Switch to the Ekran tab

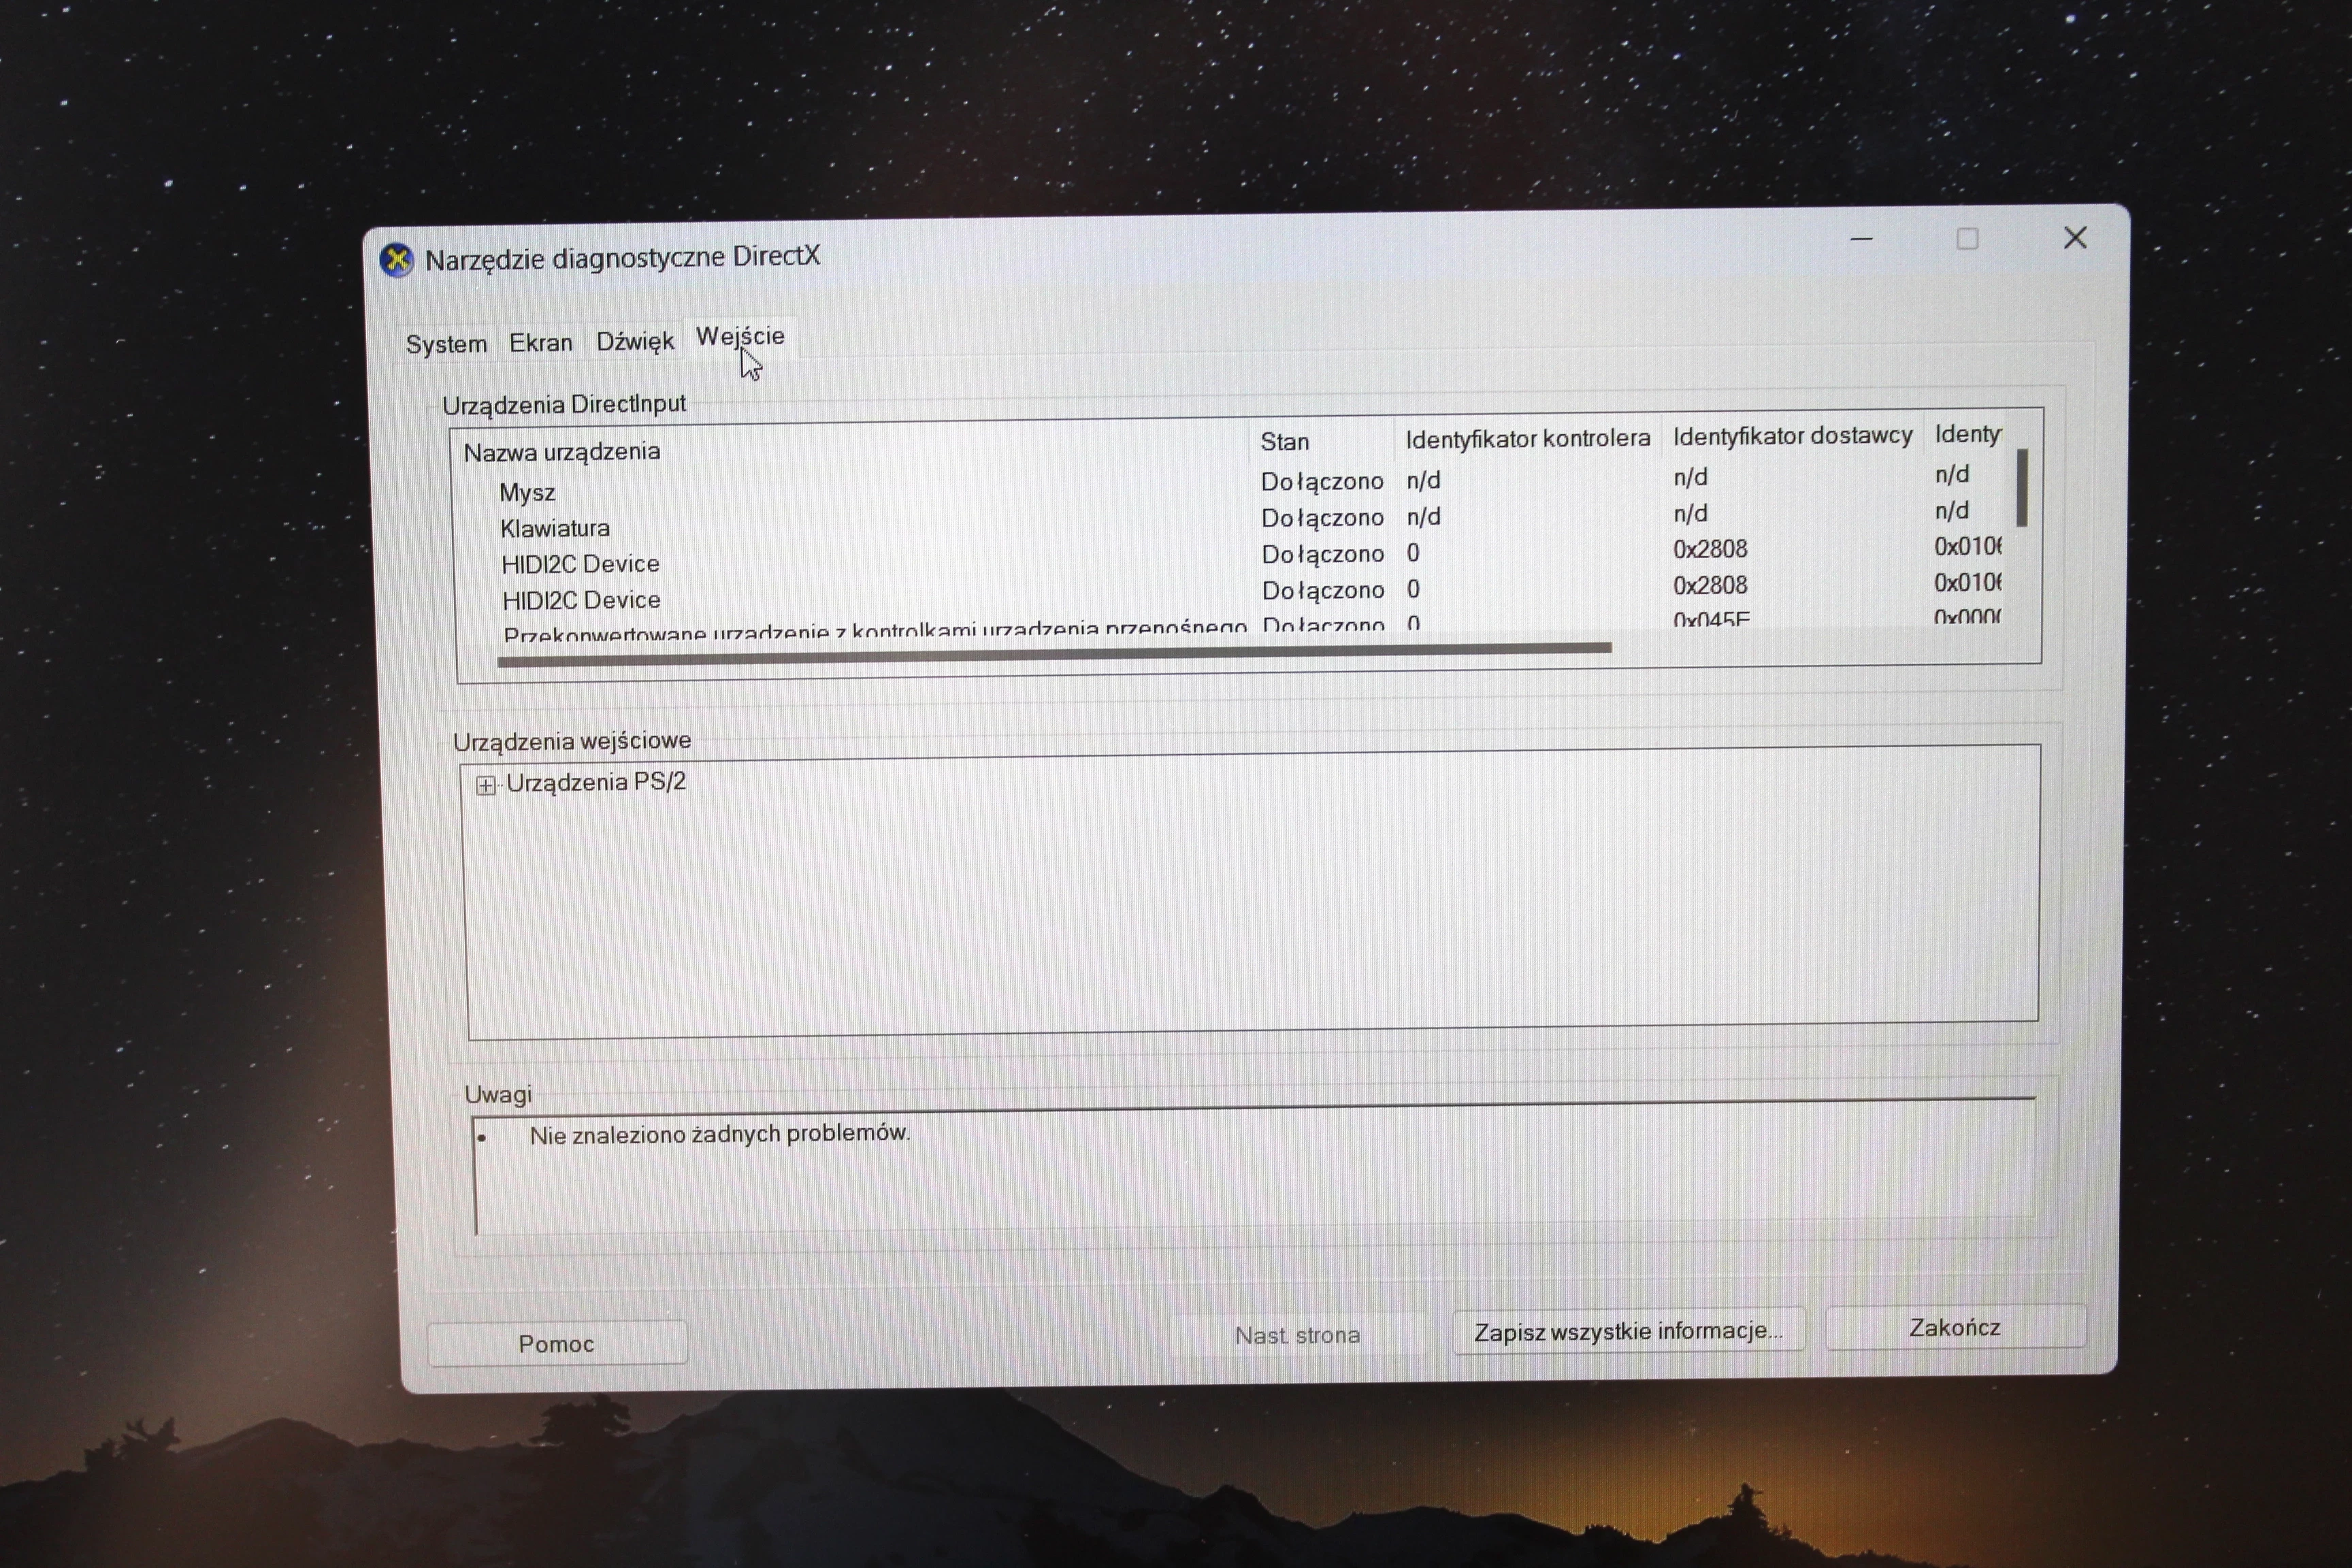[x=541, y=343]
